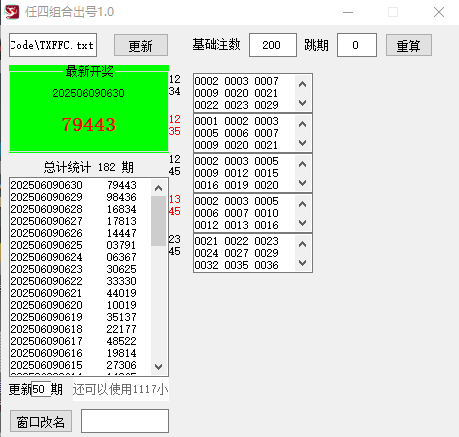Click numbers 0006 0007 0010 in 1345 box
This screenshot has height=437, width=459.
pos(236,213)
